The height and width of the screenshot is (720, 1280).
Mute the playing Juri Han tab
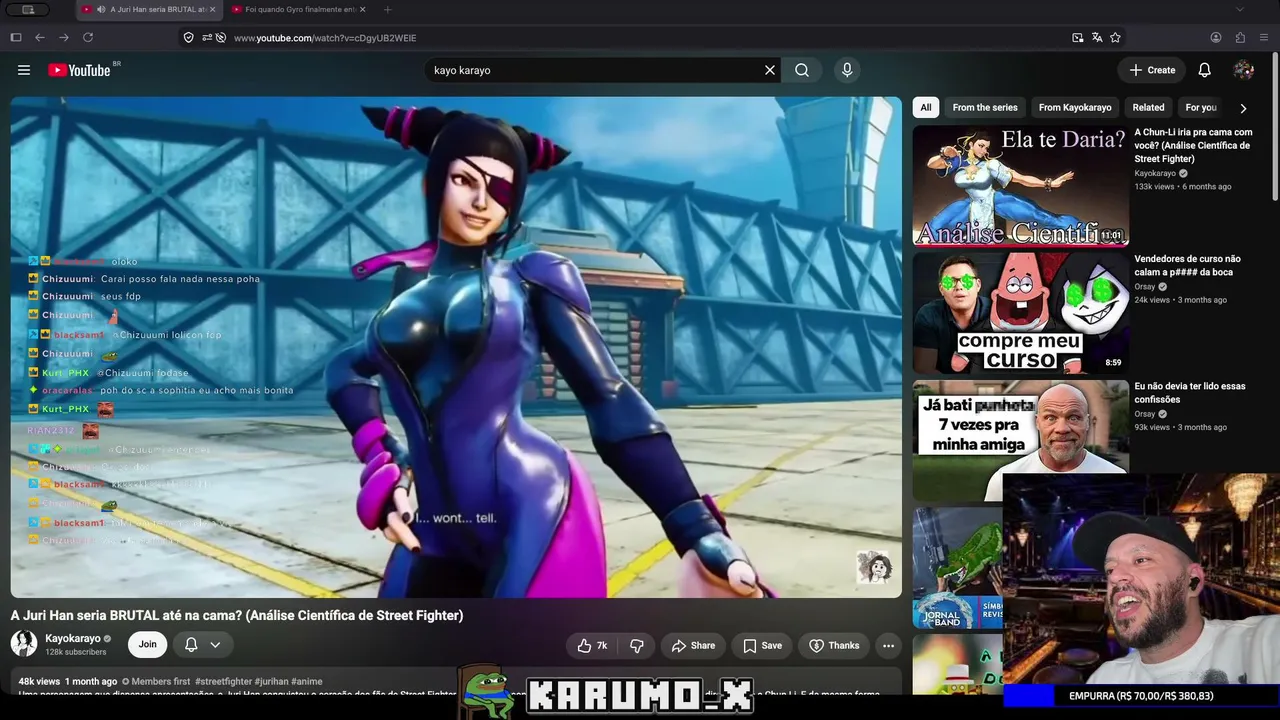101,9
